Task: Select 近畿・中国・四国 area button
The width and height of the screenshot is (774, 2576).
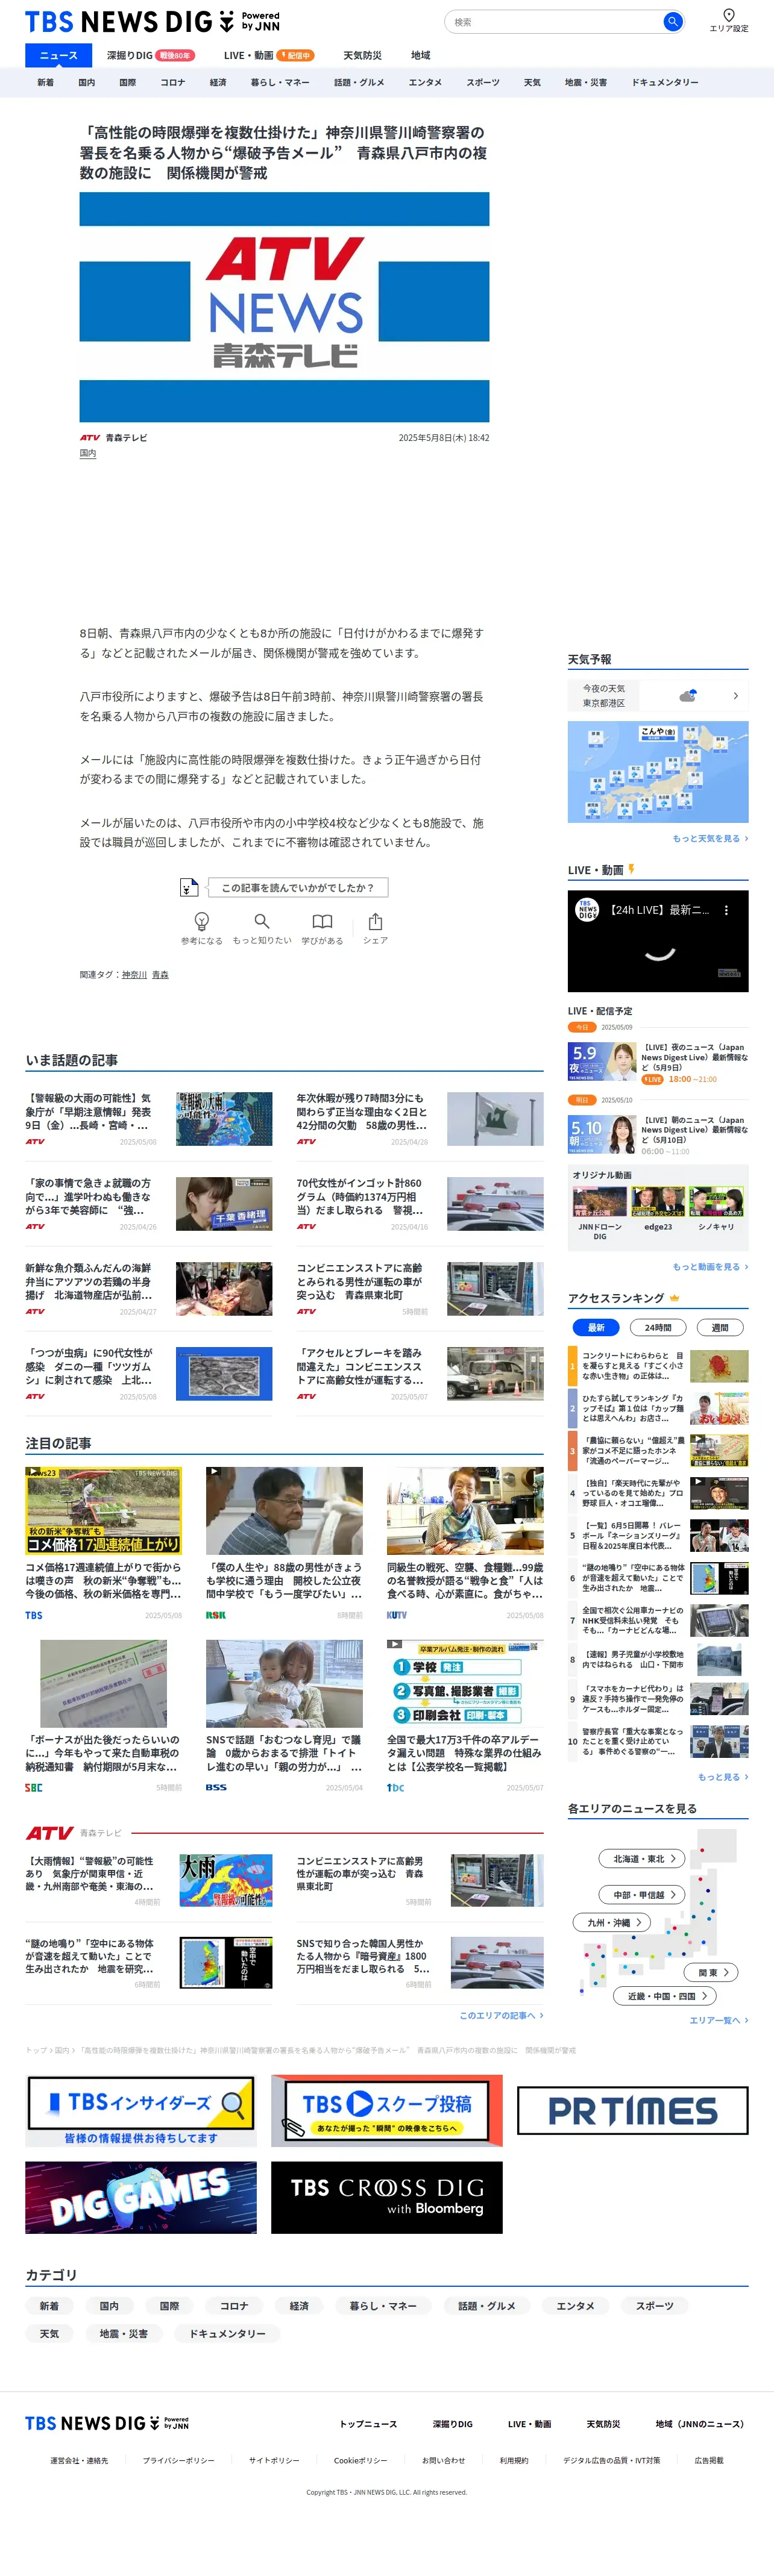Action: click(665, 1996)
